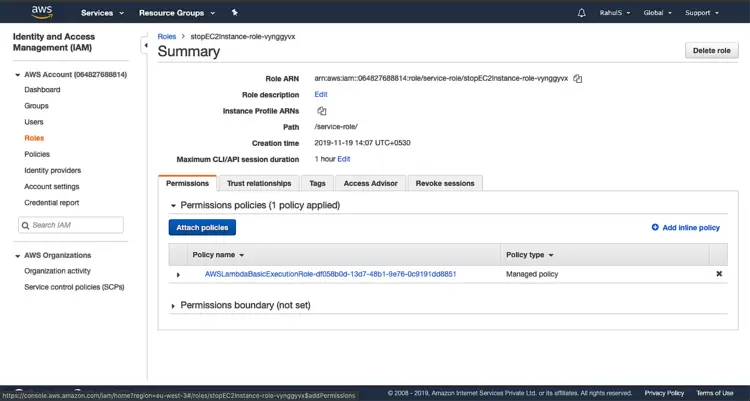Focus the Search IAM input field

tap(71, 225)
